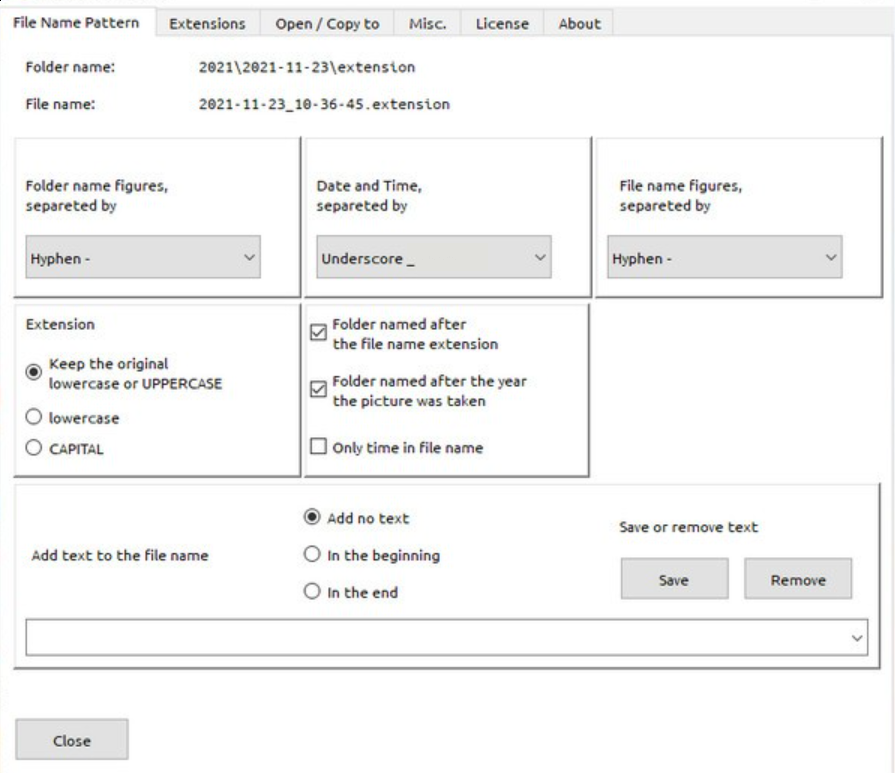
Task: Choose lowercase extension option
Action: 34,417
